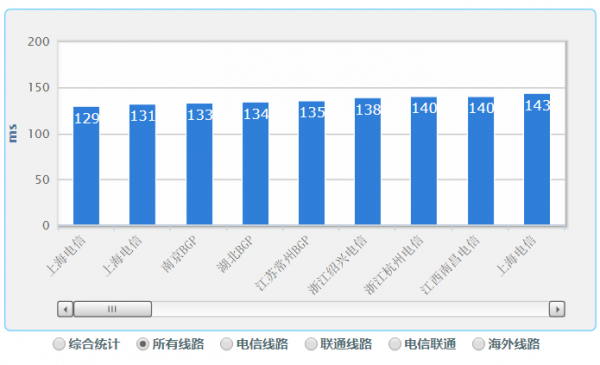This screenshot has height=365, width=600.
Task: Click the 浙江绍兴电信 bar showing 138
Action: [368, 161]
